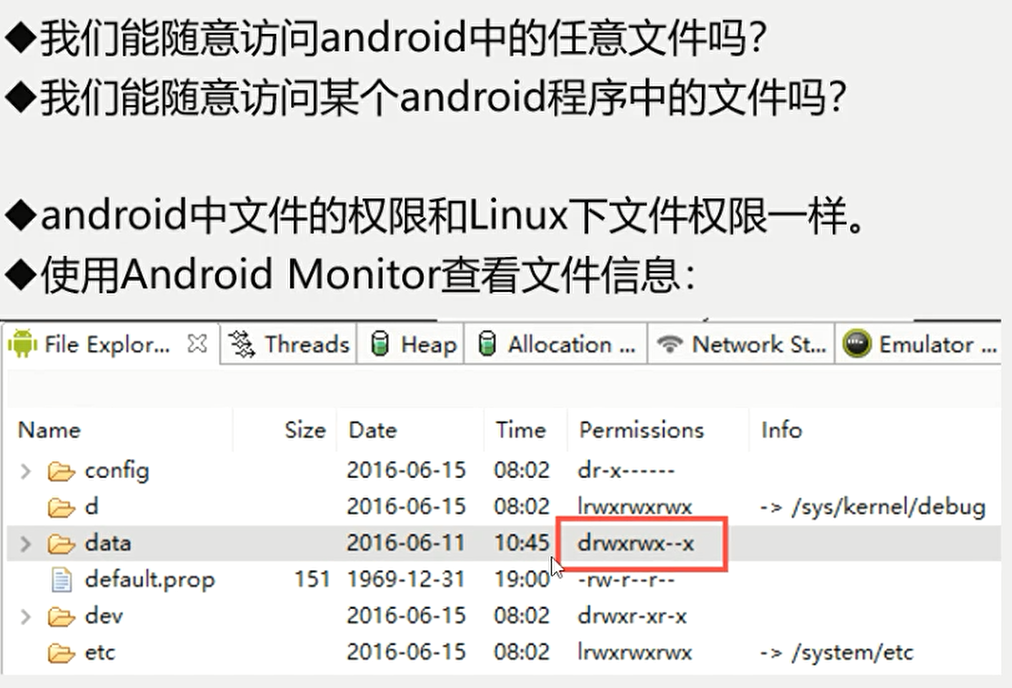Image resolution: width=1012 pixels, height=688 pixels.
Task: Select the data row name
Action: 108,543
